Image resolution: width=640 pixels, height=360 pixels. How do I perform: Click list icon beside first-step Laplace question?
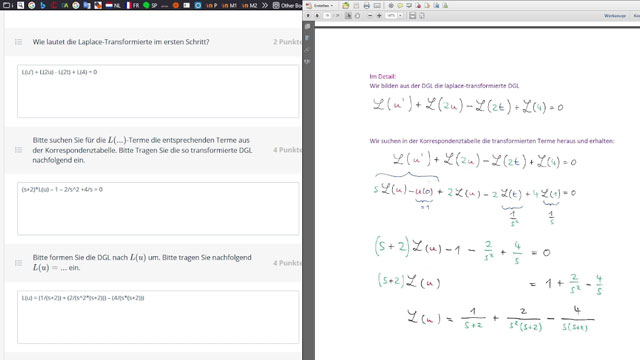click(x=18, y=42)
